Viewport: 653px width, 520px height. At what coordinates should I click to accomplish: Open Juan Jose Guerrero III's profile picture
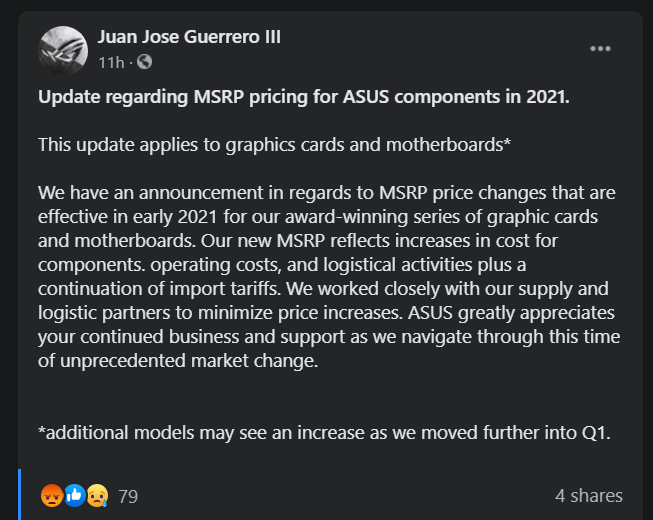point(64,49)
